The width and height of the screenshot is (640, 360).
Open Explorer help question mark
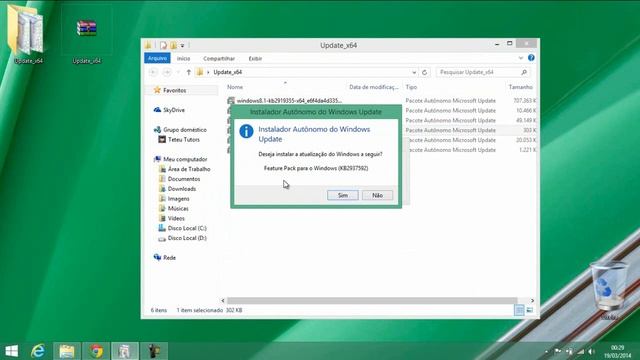(x=531, y=58)
